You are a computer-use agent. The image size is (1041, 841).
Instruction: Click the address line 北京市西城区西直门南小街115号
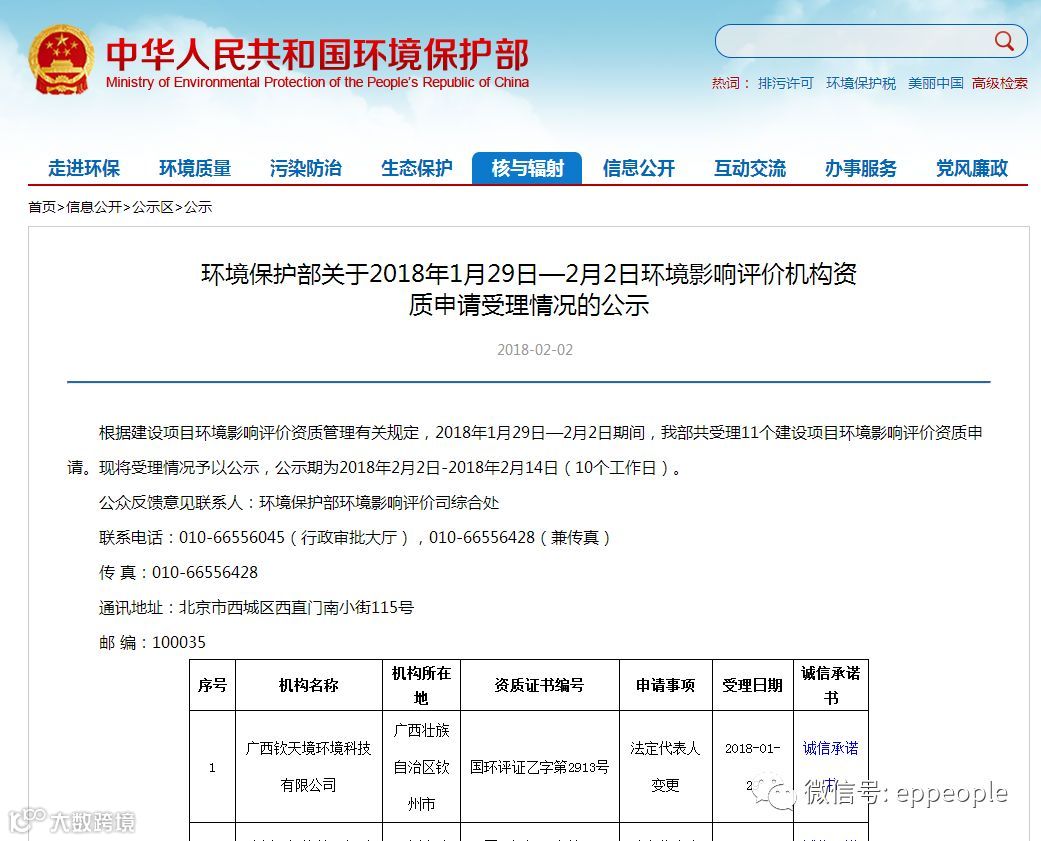coord(256,607)
